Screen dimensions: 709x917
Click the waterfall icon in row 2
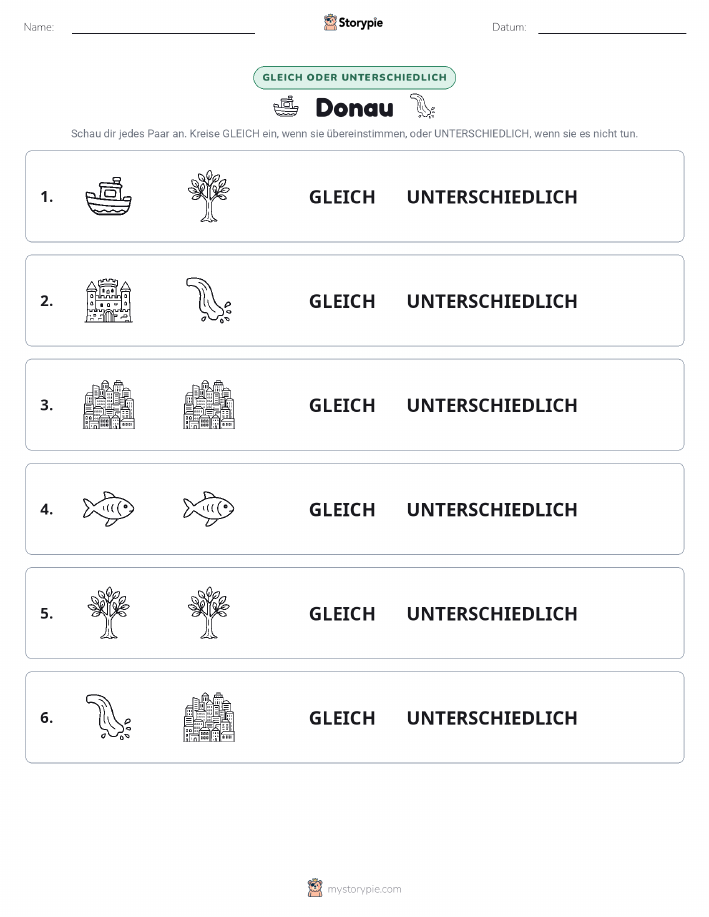[x=209, y=301]
